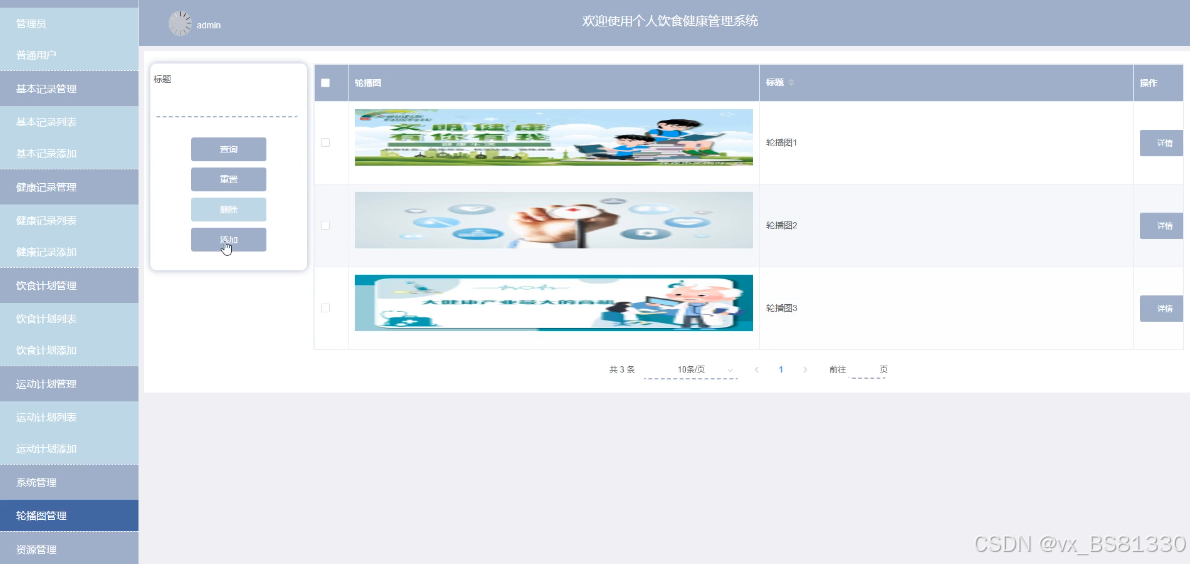Open 健康记录添加 menu item
This screenshot has width=1190, height=564.
pos(69,252)
